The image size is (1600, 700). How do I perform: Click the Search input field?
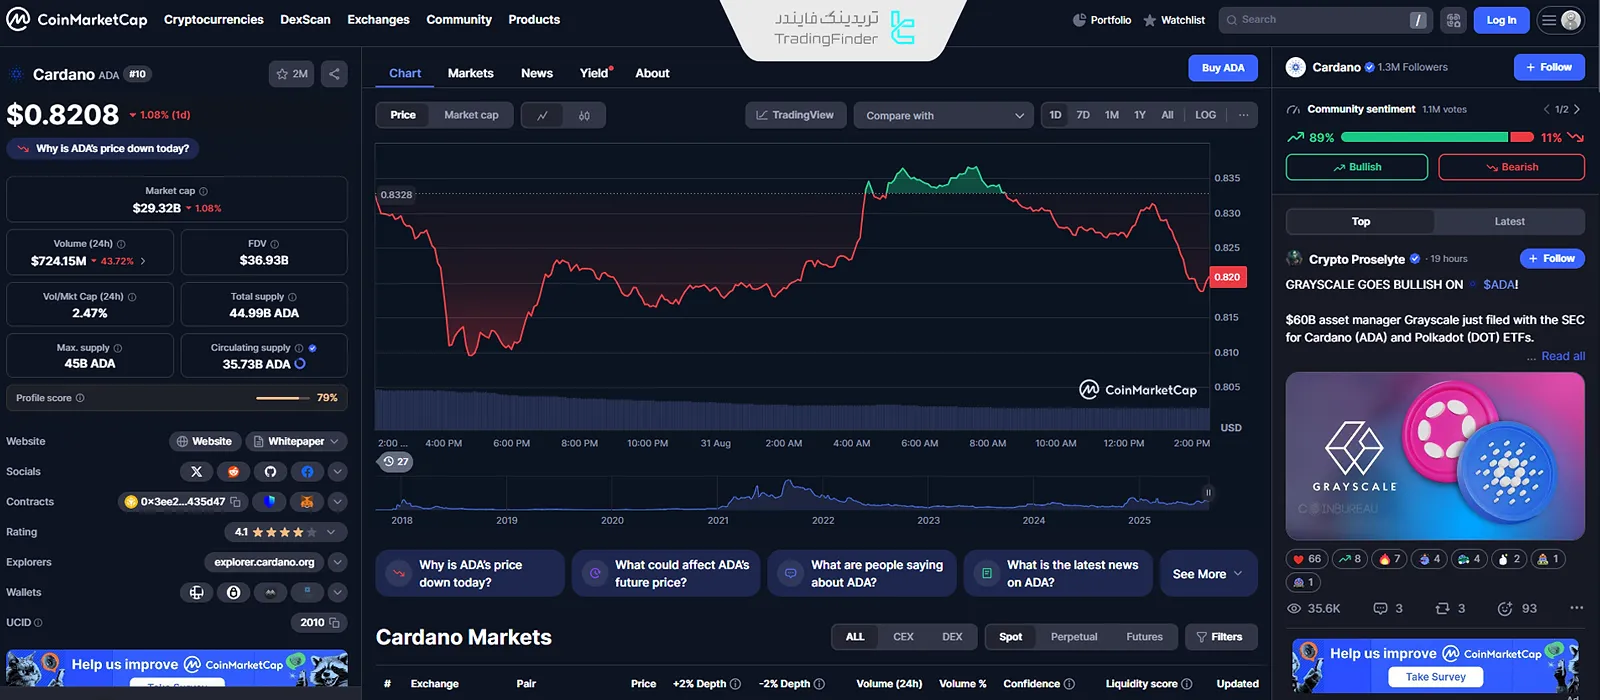click(1320, 20)
